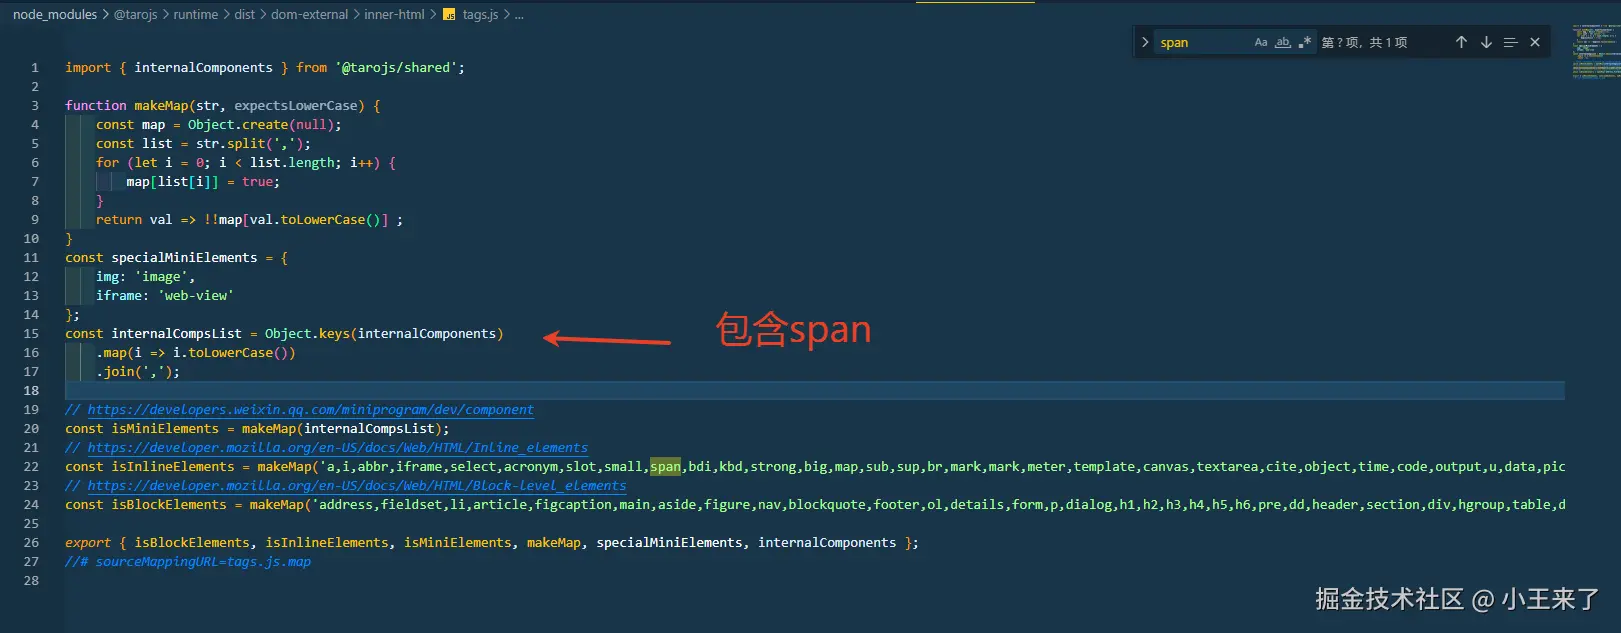Click the minimap code overview
Screen dimensions: 1621x633
[1595, 52]
